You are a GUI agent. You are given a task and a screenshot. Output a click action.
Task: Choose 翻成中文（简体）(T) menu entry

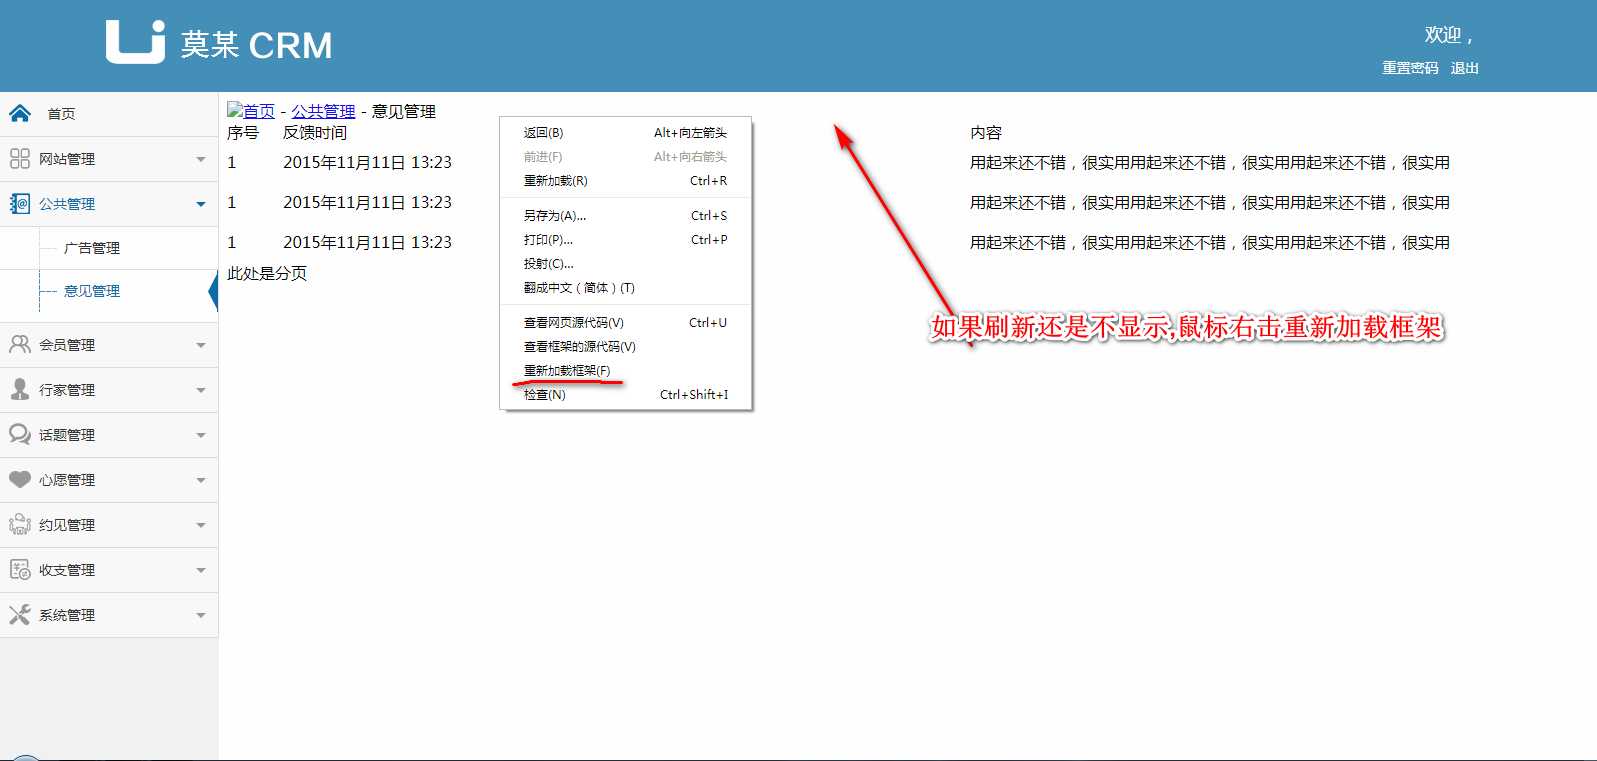(x=625, y=287)
